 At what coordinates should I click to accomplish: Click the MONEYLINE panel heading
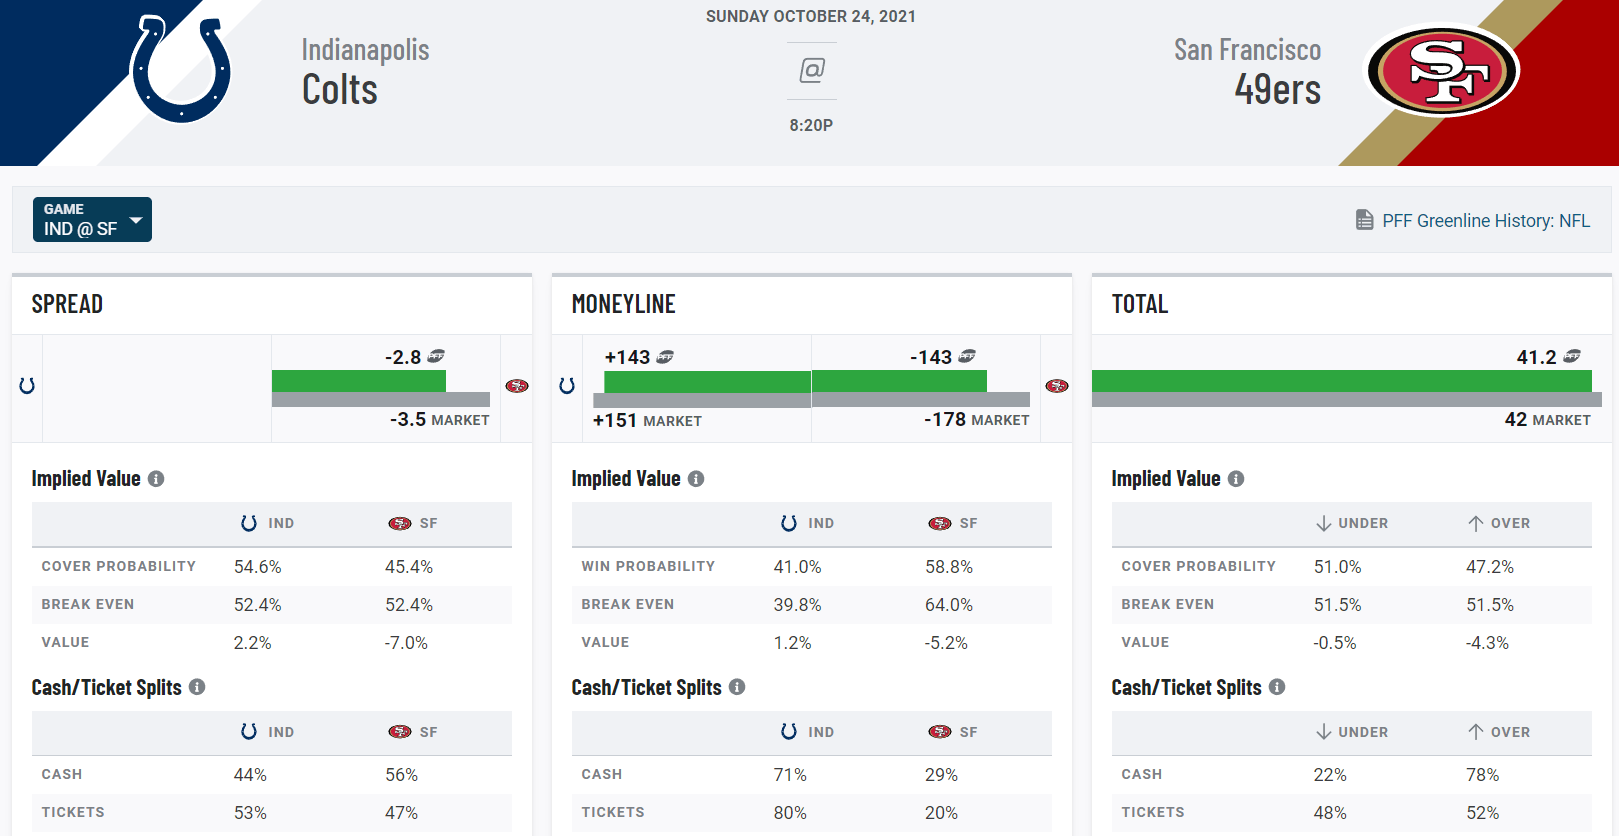click(x=623, y=304)
